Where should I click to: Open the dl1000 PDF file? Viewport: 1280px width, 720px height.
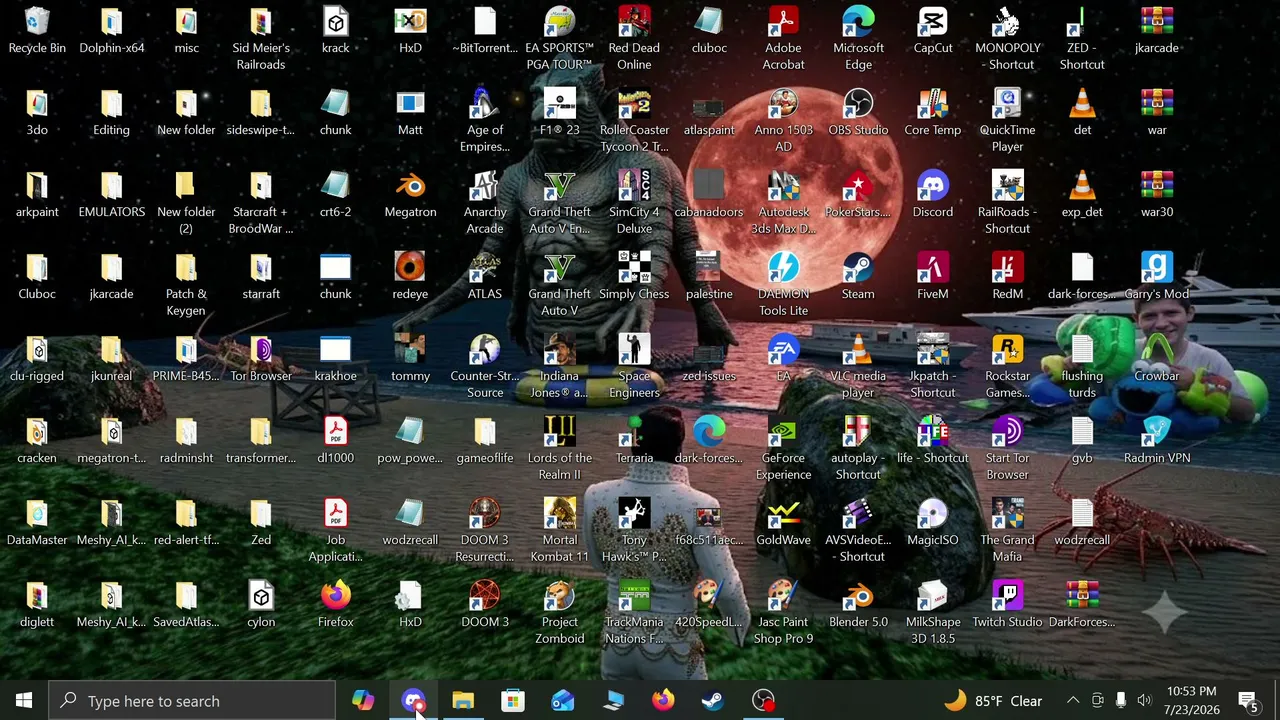[335, 441]
